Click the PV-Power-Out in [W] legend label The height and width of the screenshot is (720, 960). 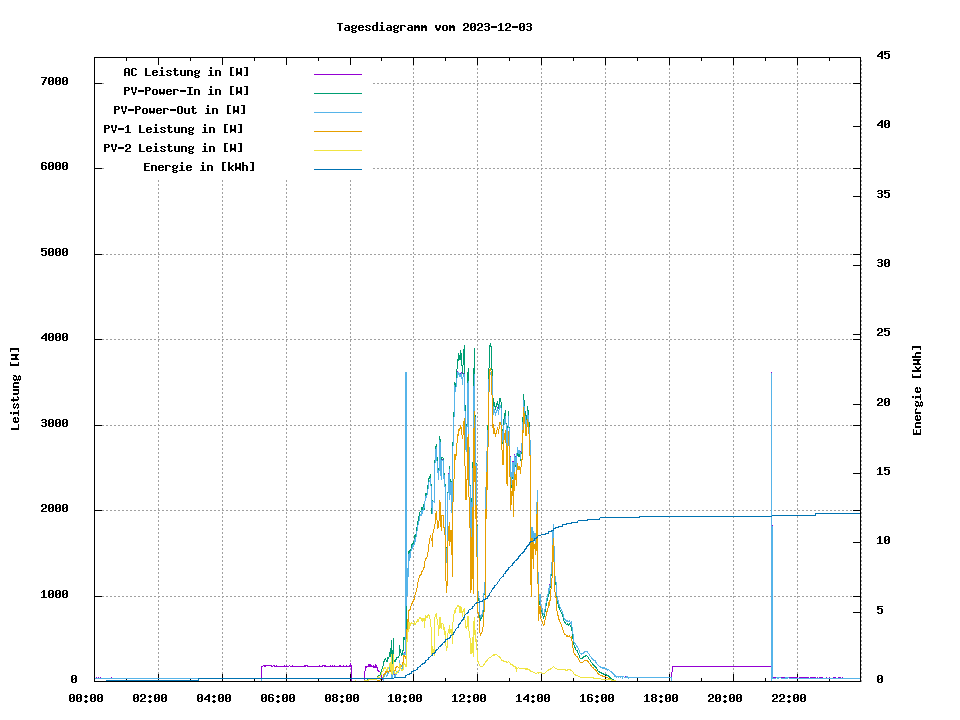click(181, 110)
